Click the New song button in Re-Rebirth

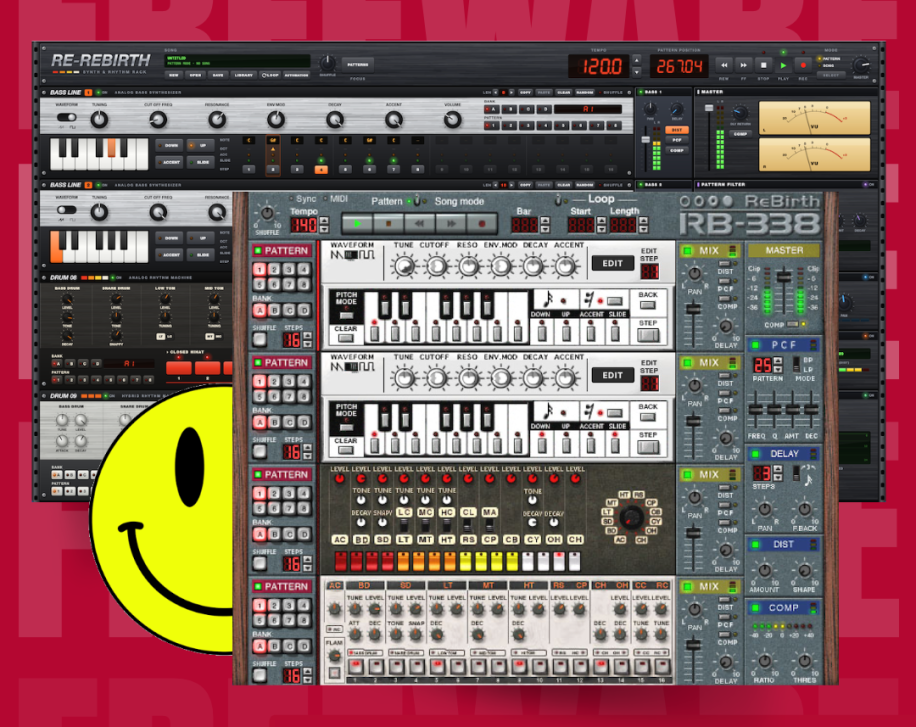click(x=174, y=75)
